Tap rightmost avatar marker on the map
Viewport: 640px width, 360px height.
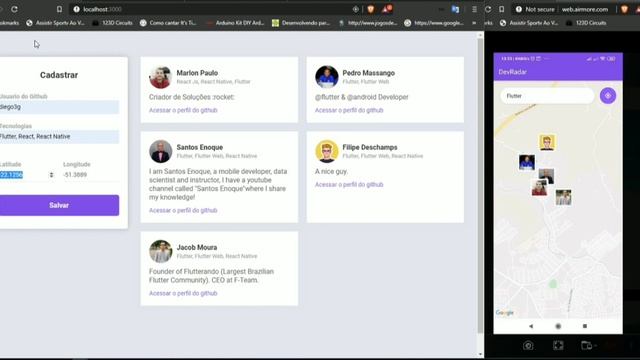point(563,197)
